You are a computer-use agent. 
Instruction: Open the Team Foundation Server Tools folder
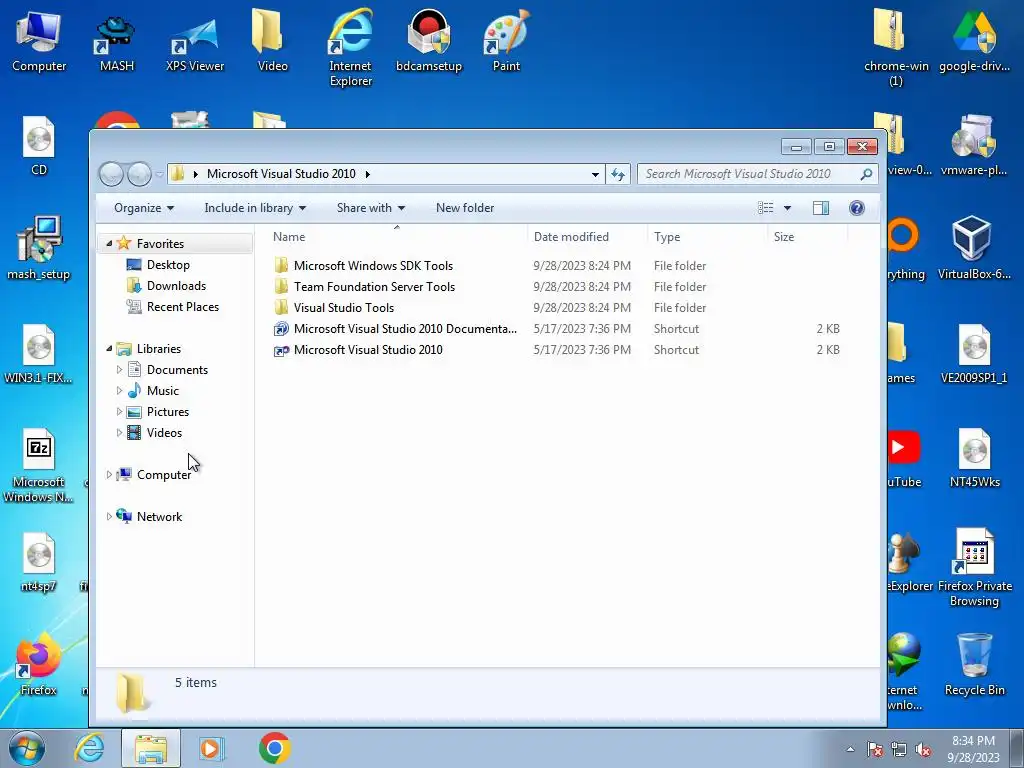[374, 287]
